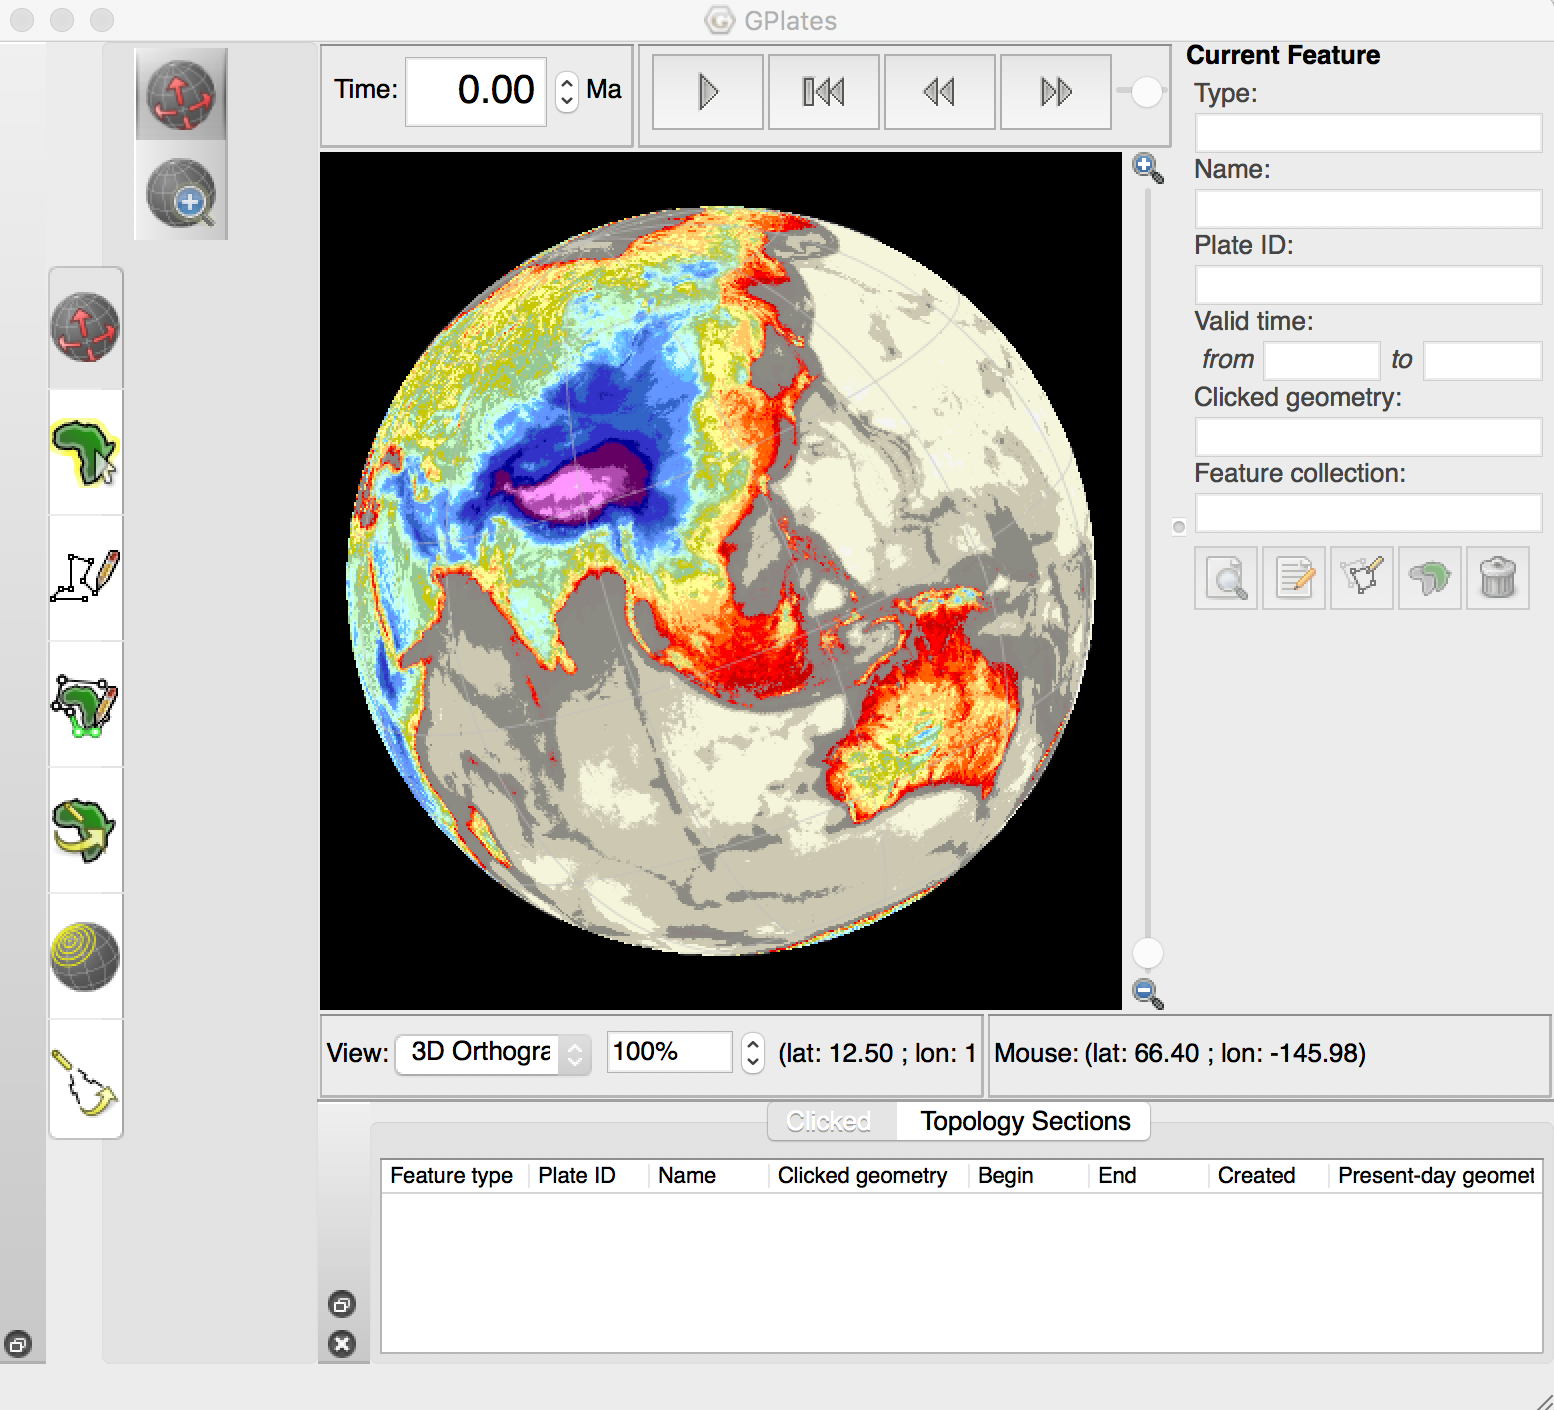Click the Type field in Current Feature
Screen dimensions: 1554x1410
coord(1368,133)
